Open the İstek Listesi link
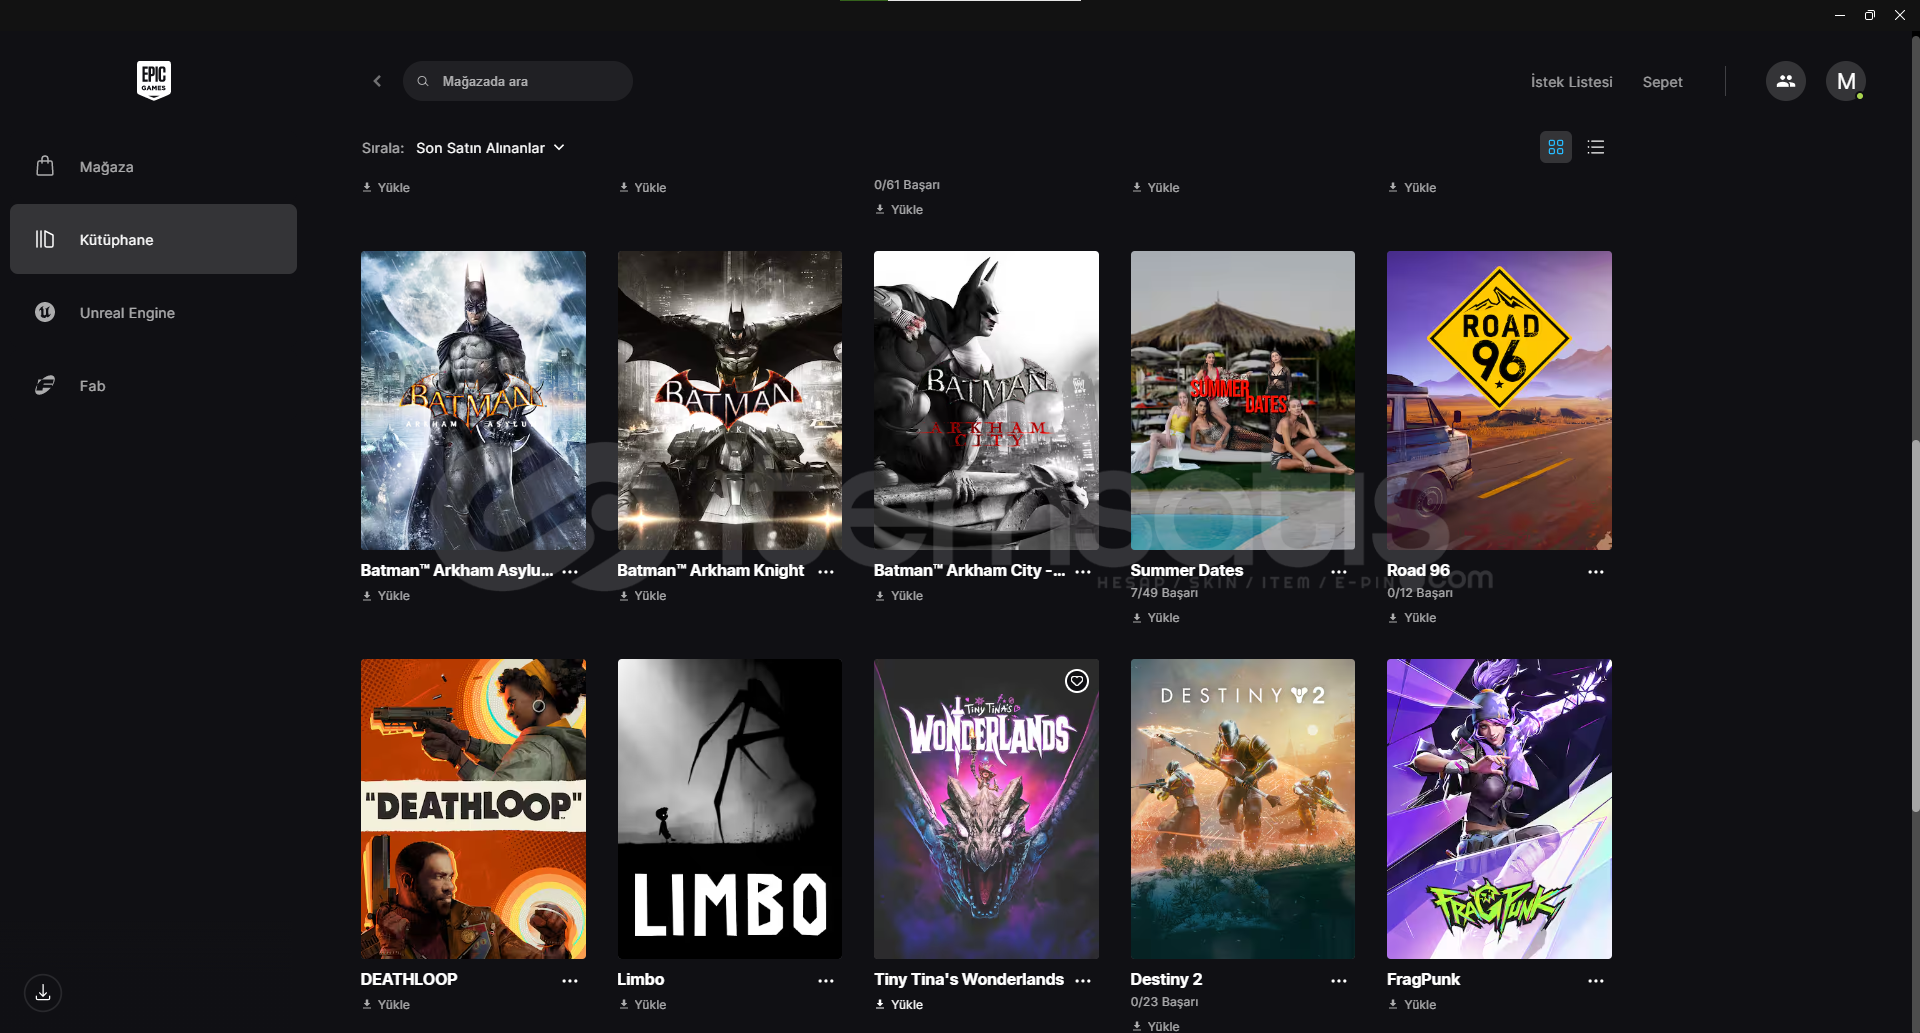Screen dimensions: 1920x1033 click(x=1571, y=82)
